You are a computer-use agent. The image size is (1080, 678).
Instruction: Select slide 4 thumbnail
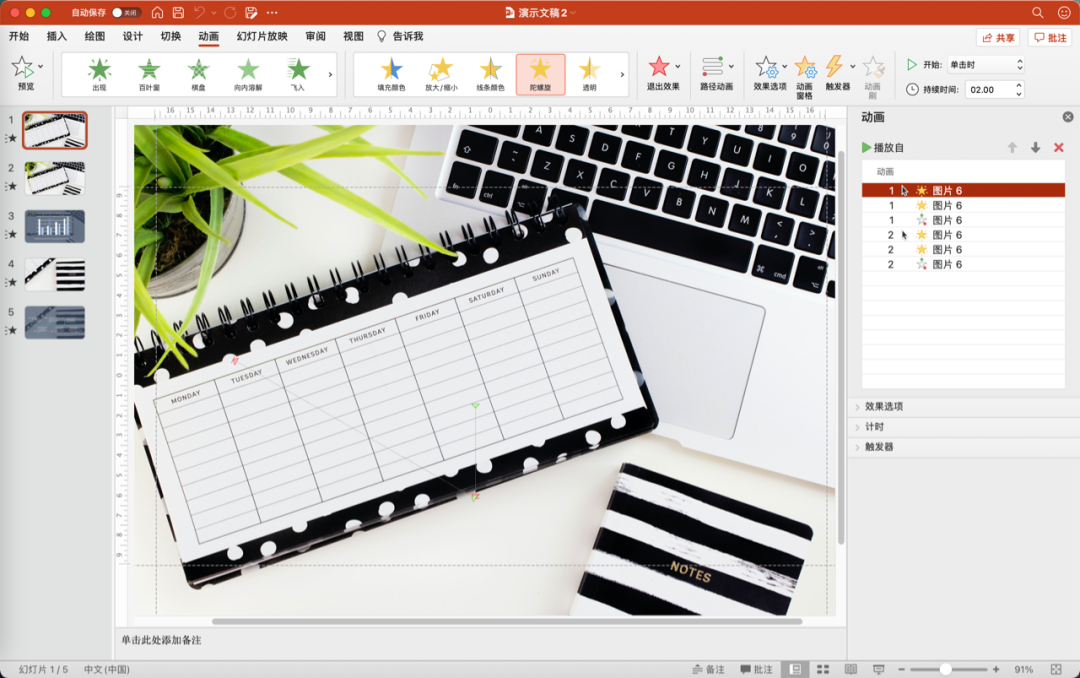(x=55, y=274)
